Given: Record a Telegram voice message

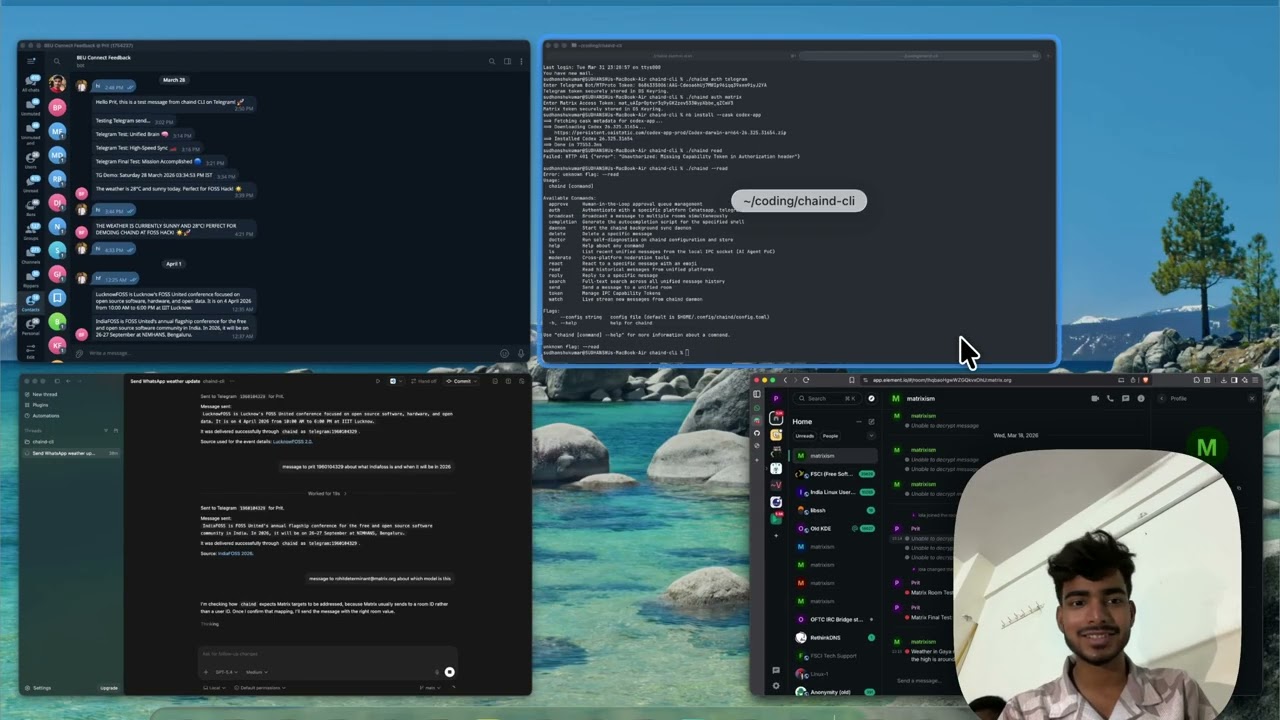Looking at the screenshot, I should click(520, 353).
